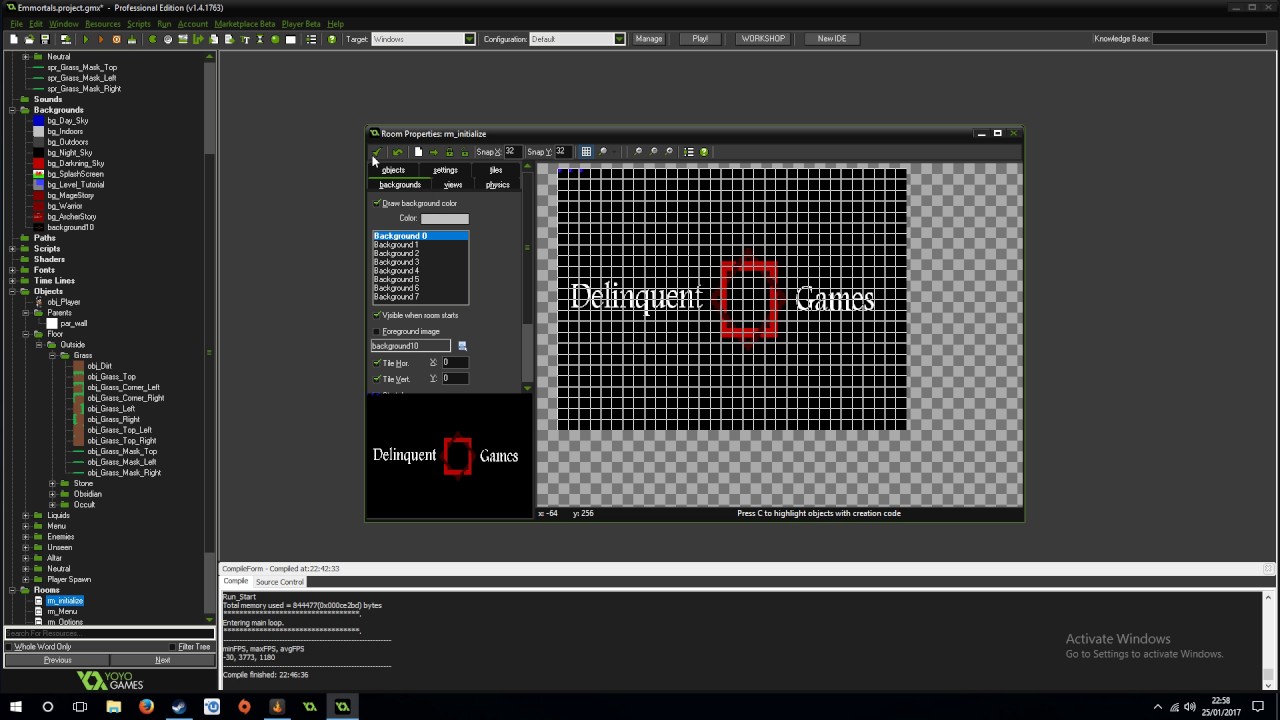
Task: Switch to the views tab in Room Properties
Action: point(453,185)
